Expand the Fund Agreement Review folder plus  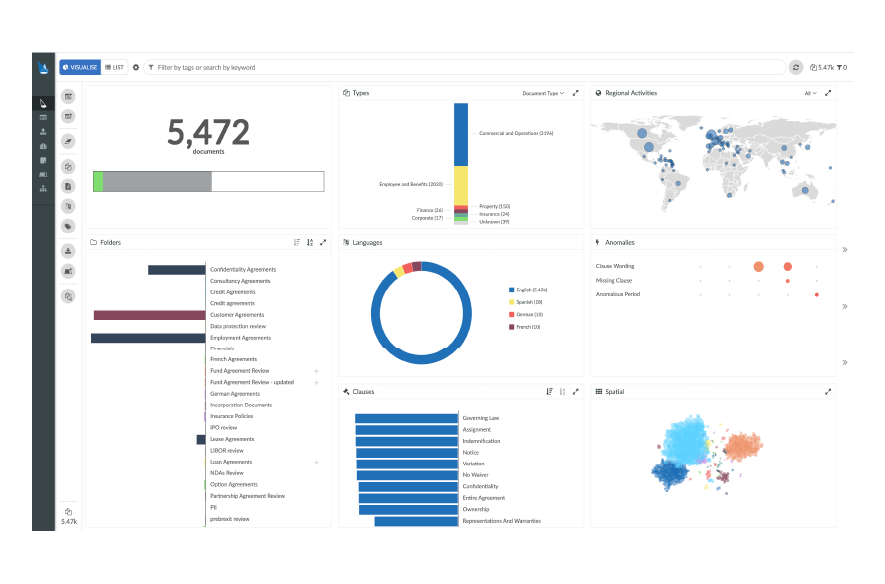(316, 371)
